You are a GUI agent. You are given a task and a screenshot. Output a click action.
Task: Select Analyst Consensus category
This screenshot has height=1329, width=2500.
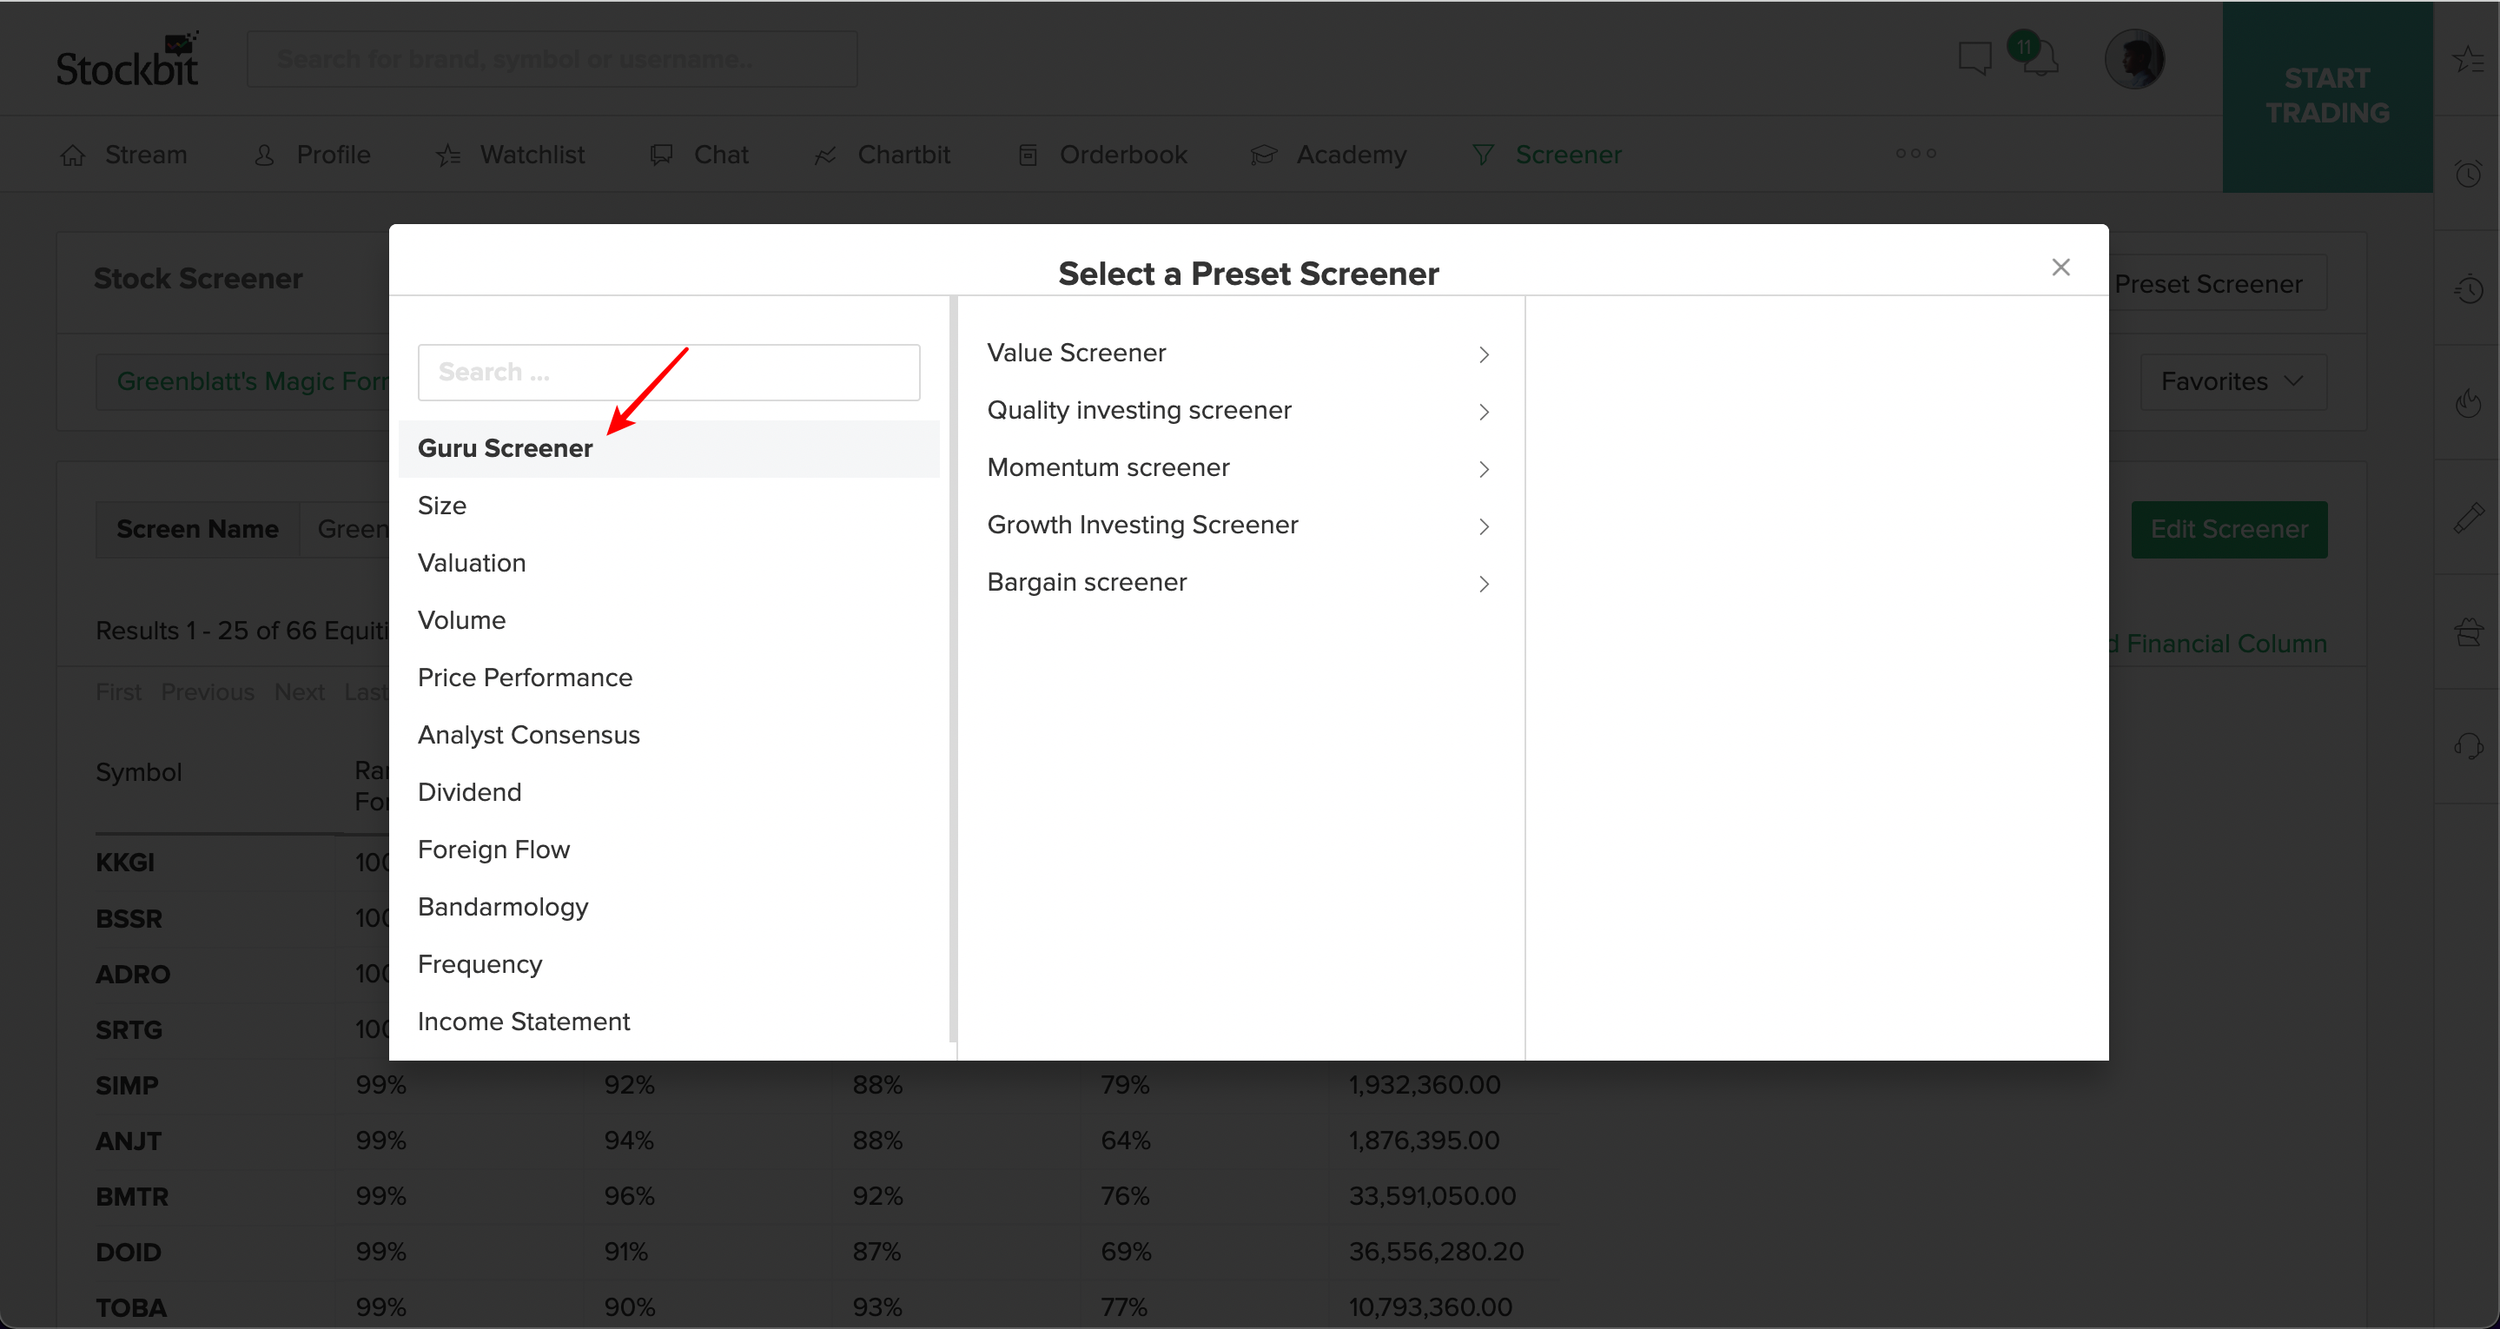[669, 735]
